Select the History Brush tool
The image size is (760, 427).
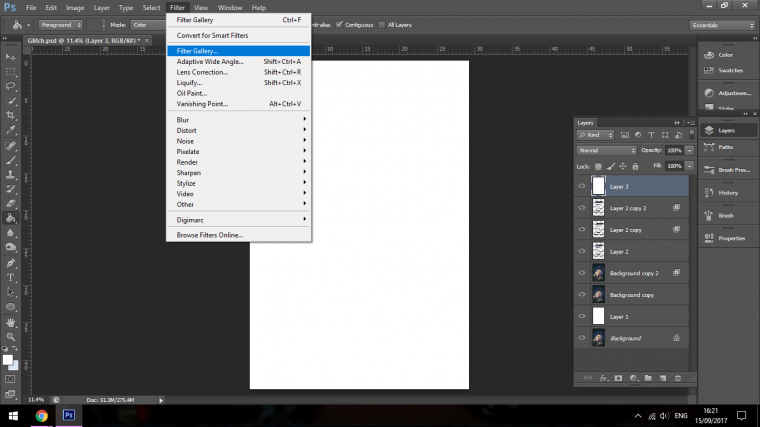[x=10, y=189]
